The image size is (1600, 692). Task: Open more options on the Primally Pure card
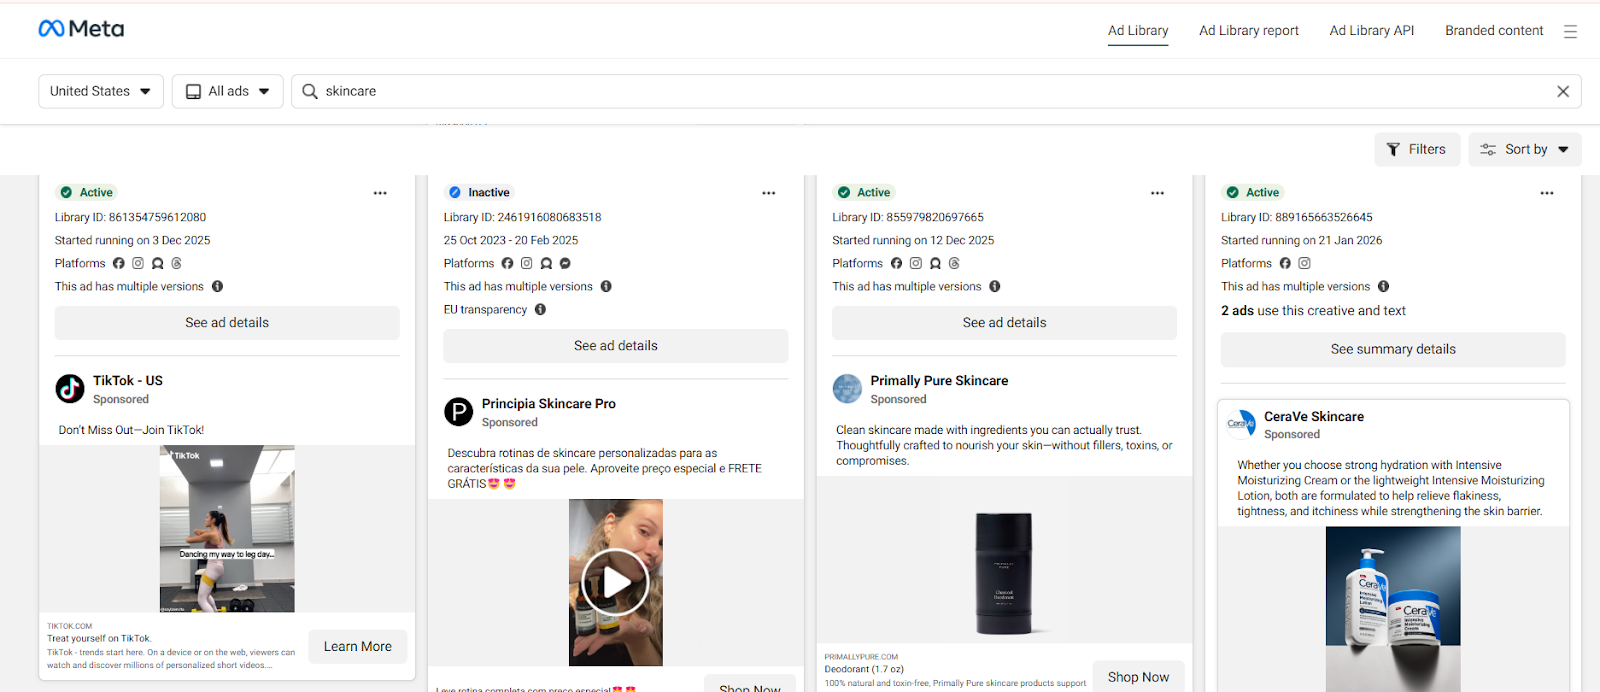(x=1157, y=193)
